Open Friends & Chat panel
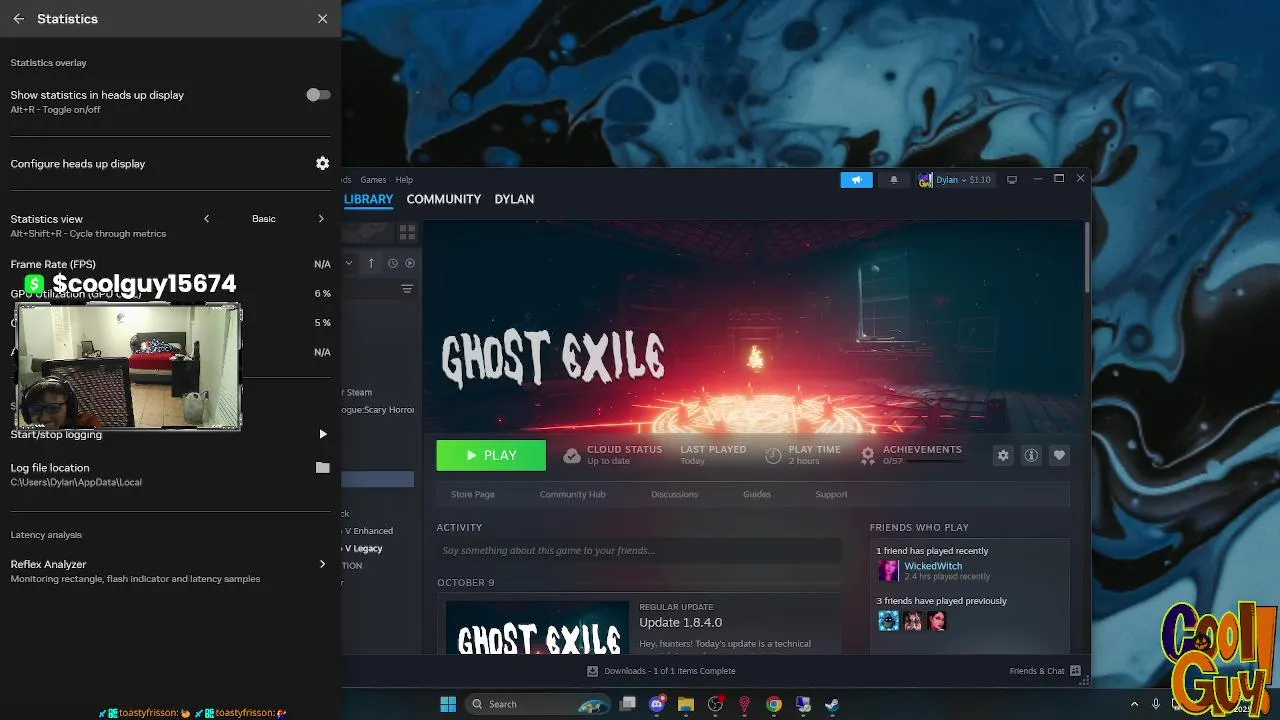 (1045, 671)
